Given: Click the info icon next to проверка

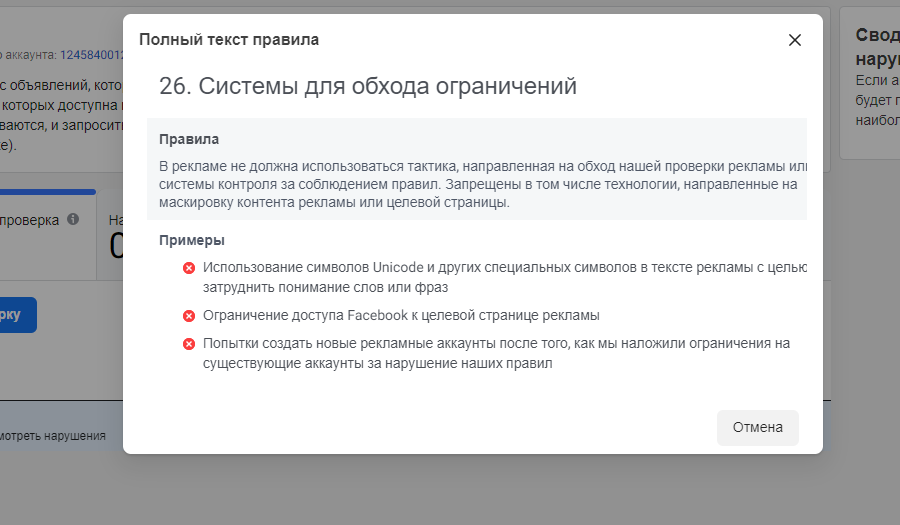Looking at the screenshot, I should click(73, 219).
